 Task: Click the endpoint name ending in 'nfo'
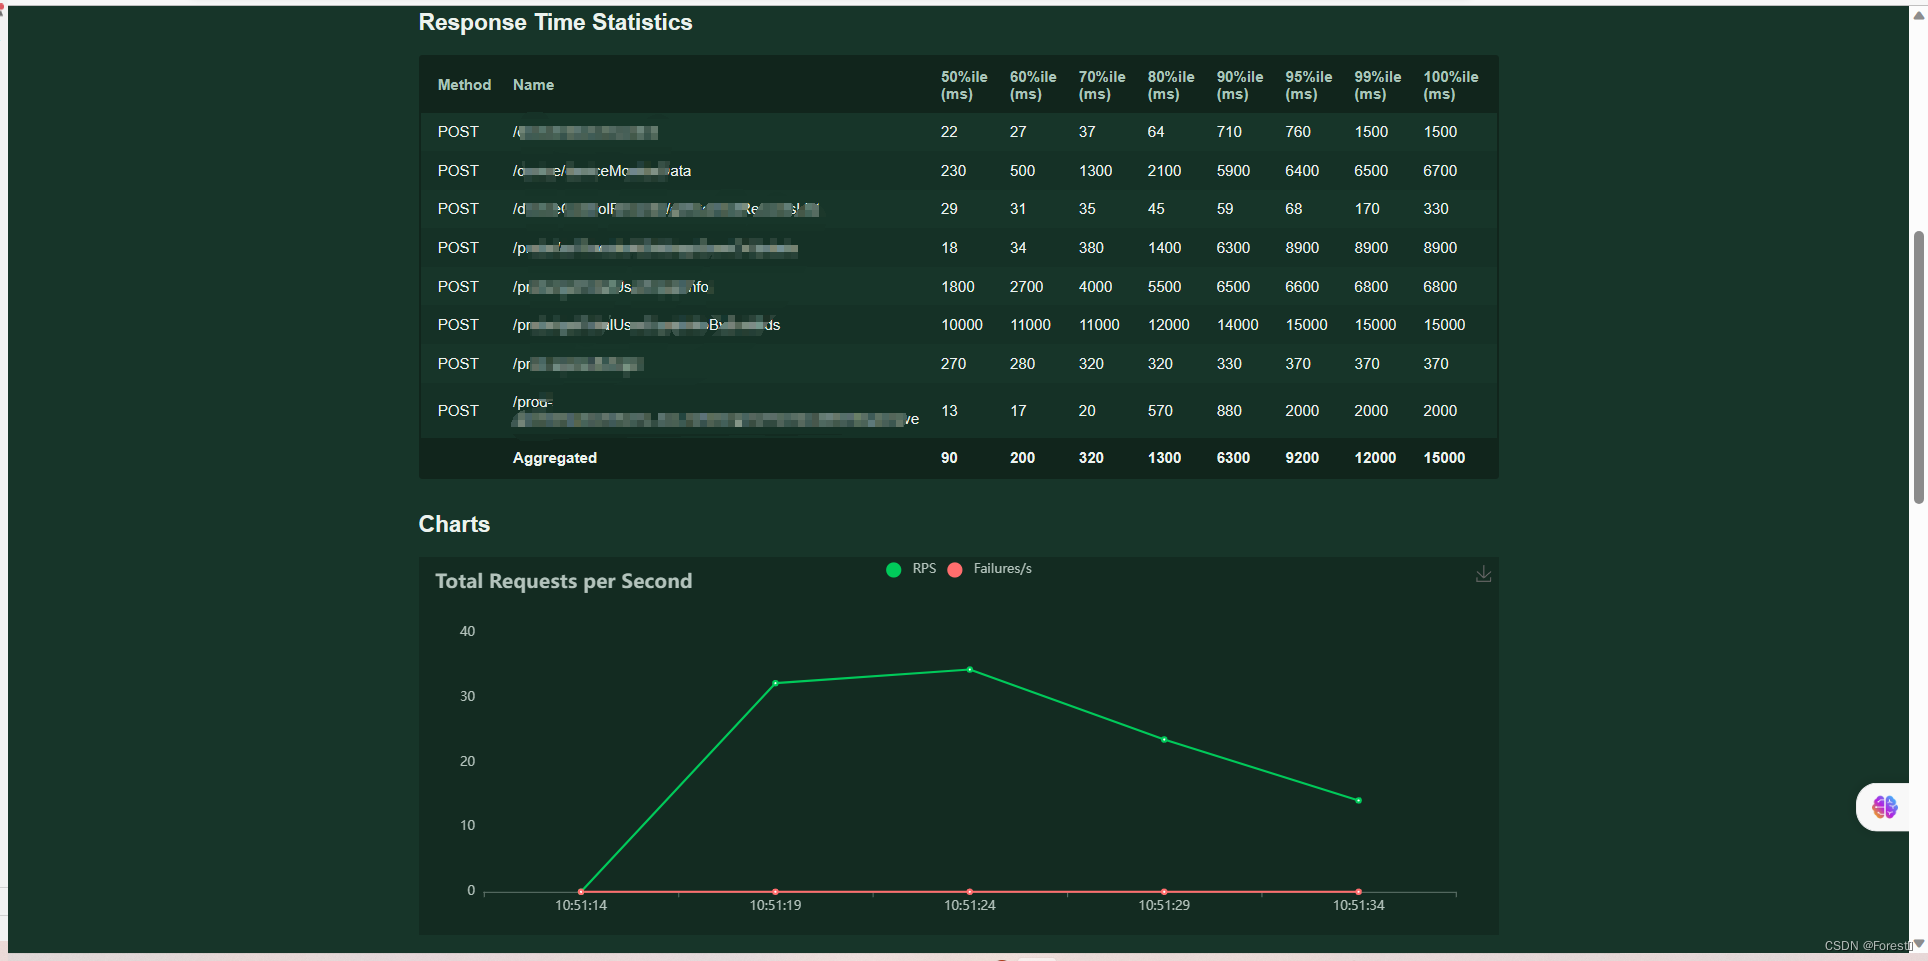611,287
